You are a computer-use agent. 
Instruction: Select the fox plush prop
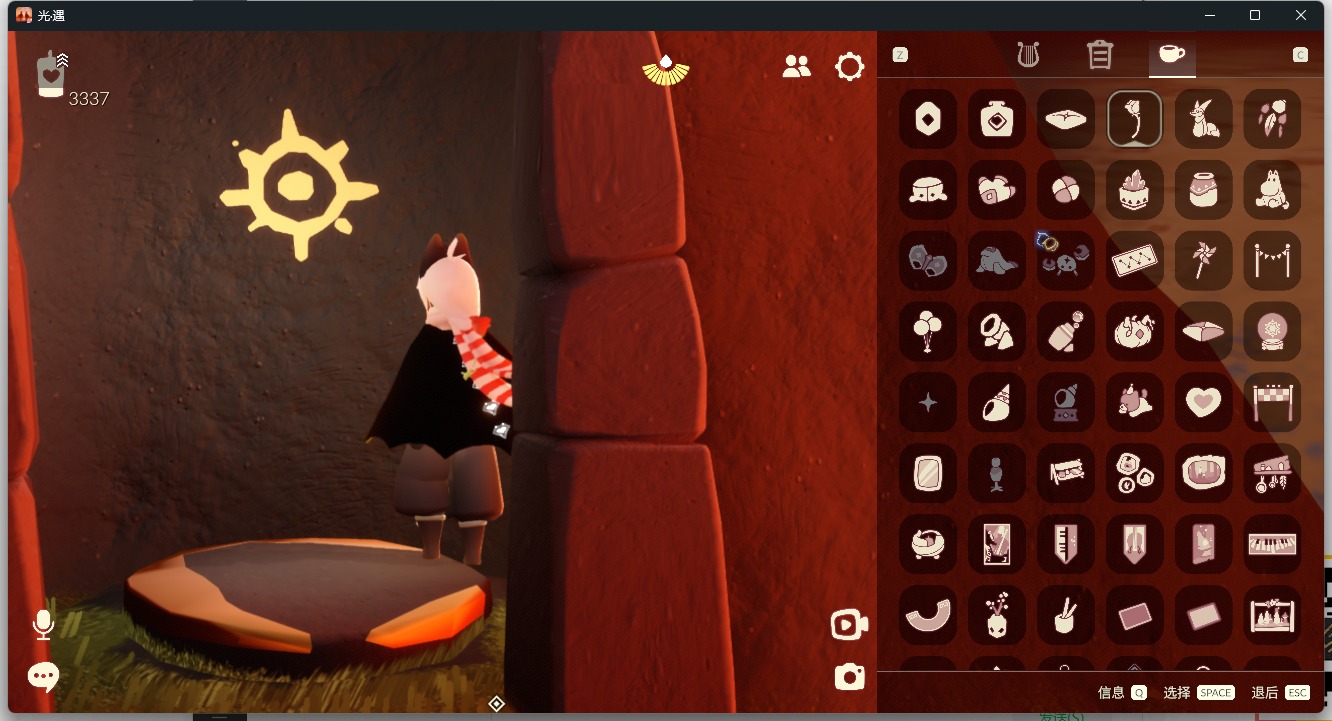1204,118
